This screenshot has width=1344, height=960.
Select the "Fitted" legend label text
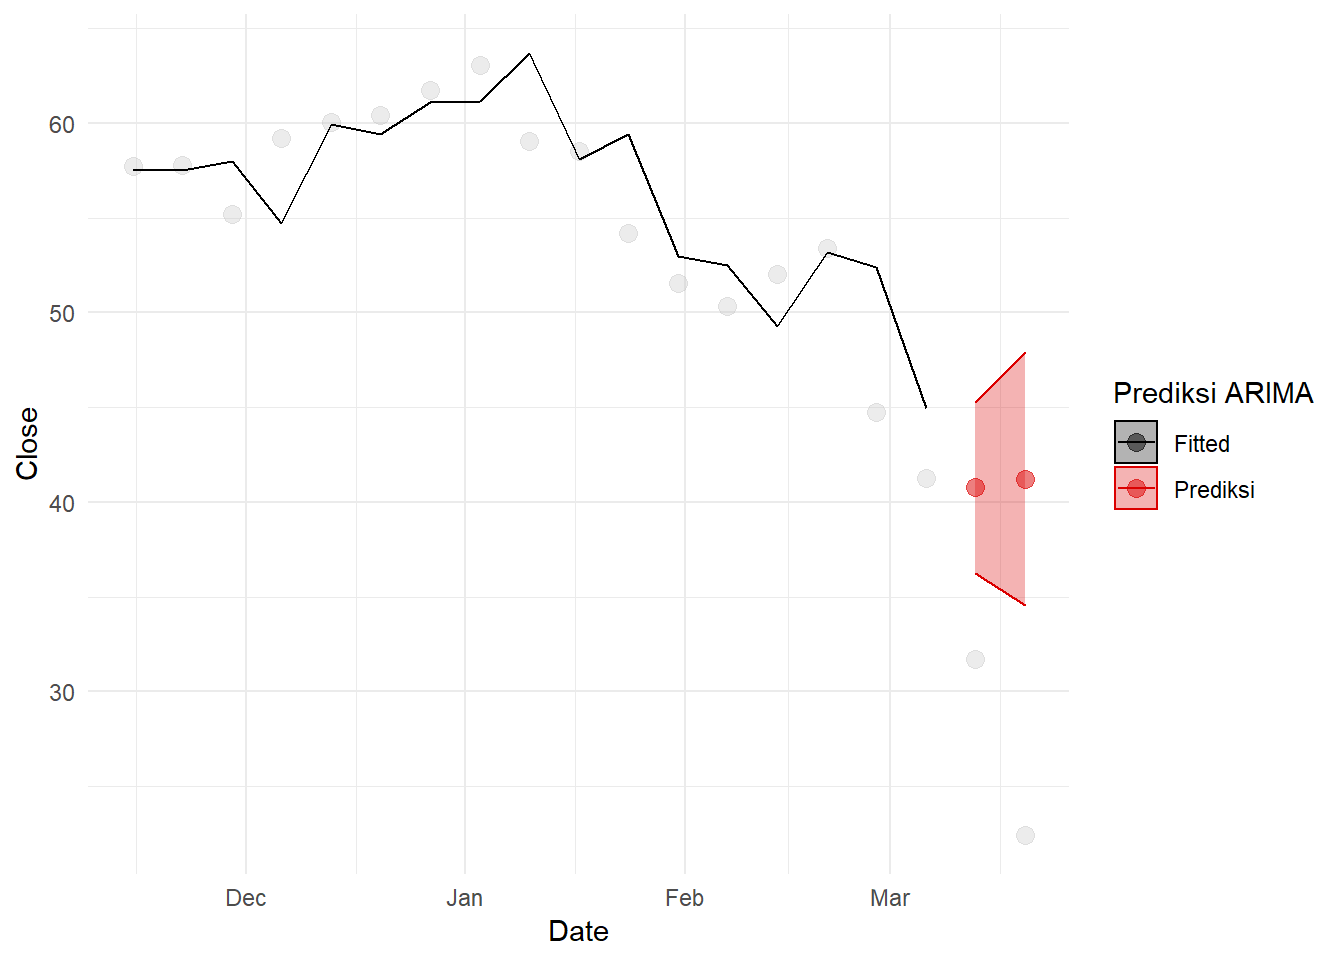(x=1201, y=444)
